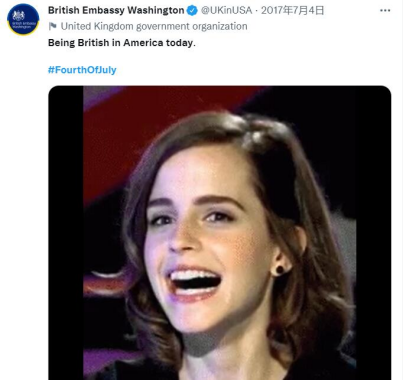Click the black letterbox bar left of the GIF
The height and width of the screenshot is (380, 404).
66,233
